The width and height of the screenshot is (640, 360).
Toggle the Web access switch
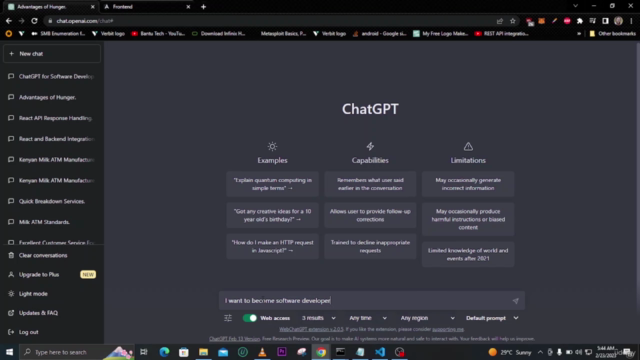tap(249, 318)
